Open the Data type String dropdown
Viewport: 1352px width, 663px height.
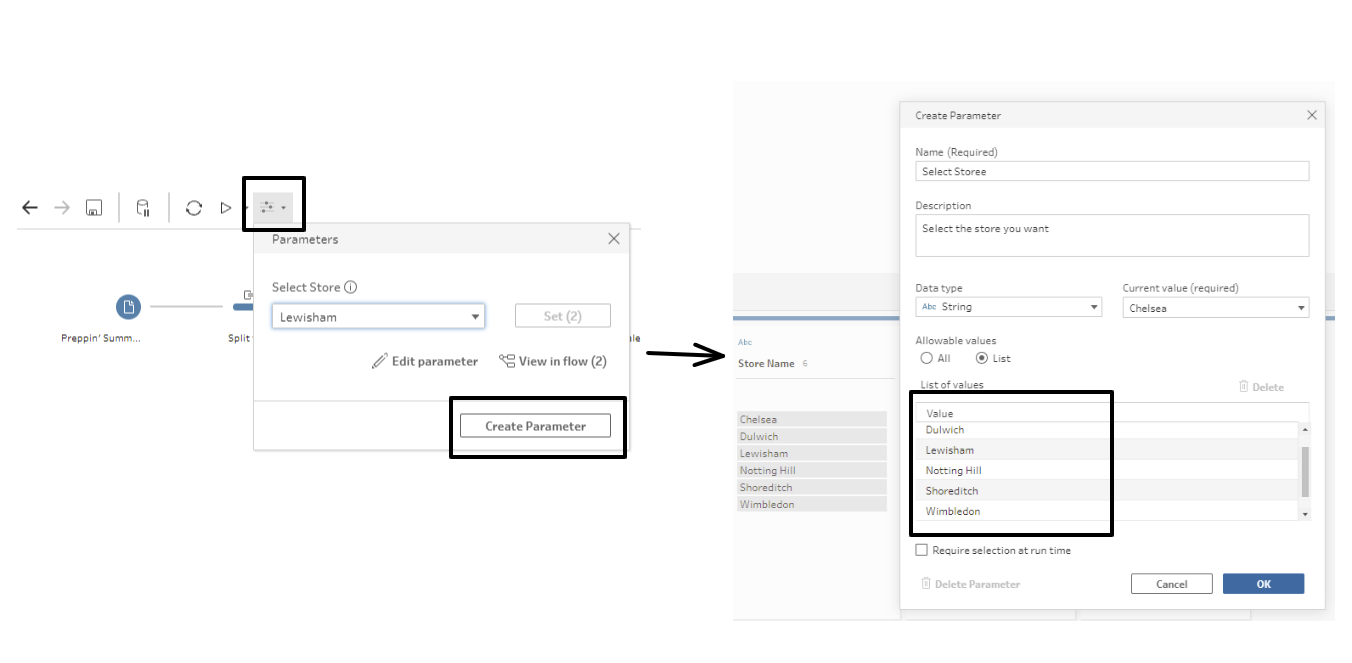tap(1008, 307)
